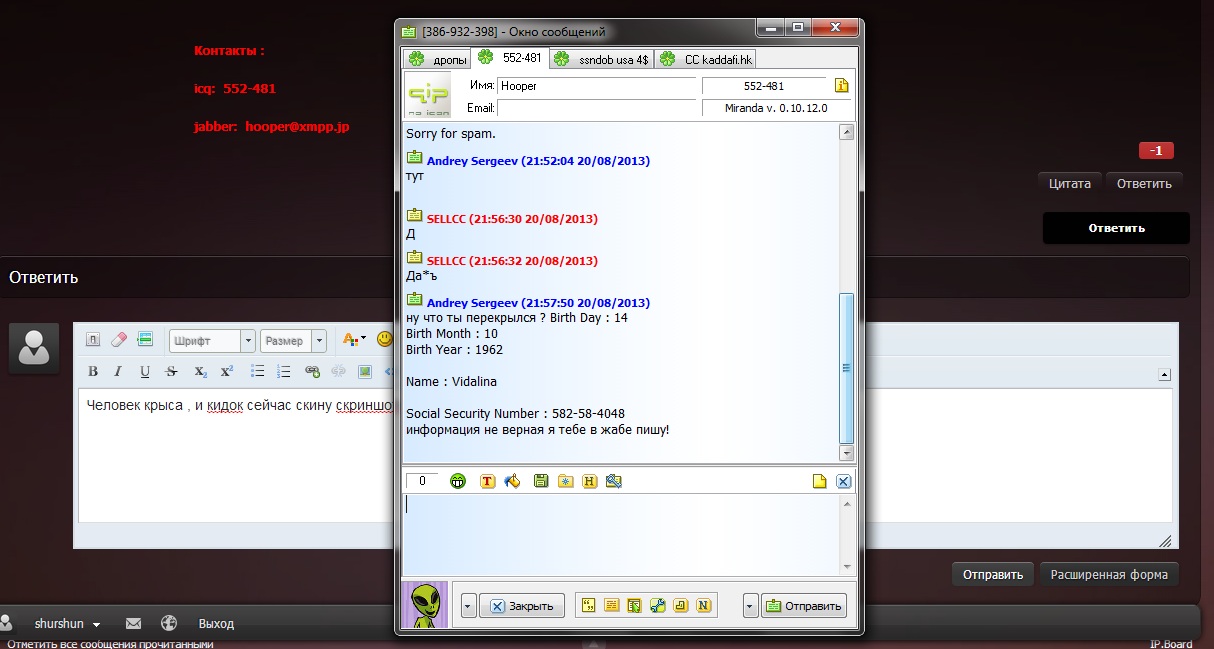Open the smiley picker in chat toolbar

point(459,481)
